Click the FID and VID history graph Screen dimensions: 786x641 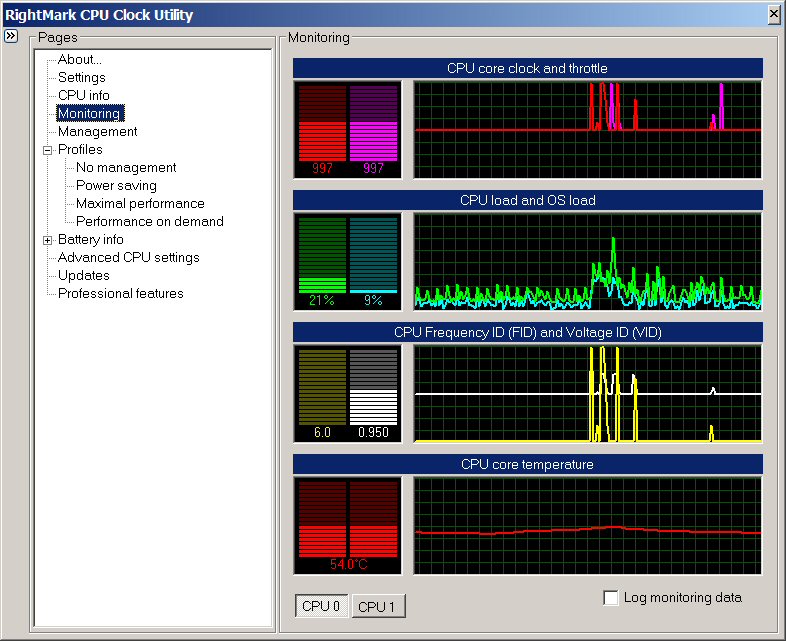pyautogui.click(x=587, y=393)
